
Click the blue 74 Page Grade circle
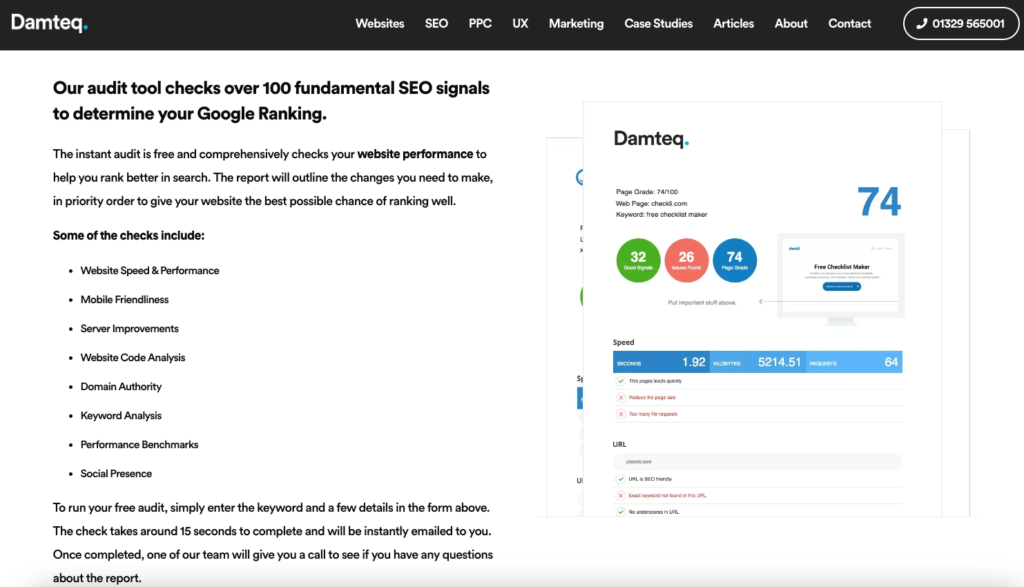pos(734,261)
